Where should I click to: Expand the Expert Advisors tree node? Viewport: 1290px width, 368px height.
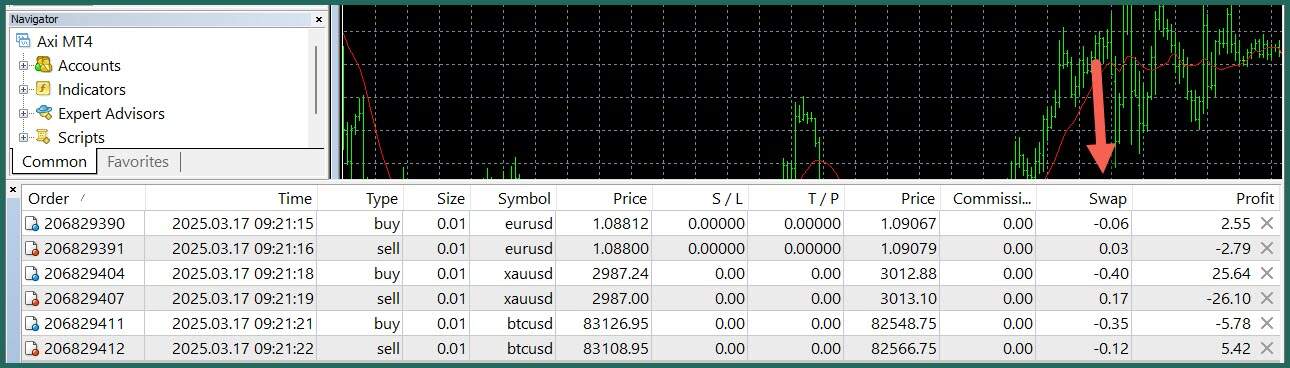pyautogui.click(x=23, y=114)
